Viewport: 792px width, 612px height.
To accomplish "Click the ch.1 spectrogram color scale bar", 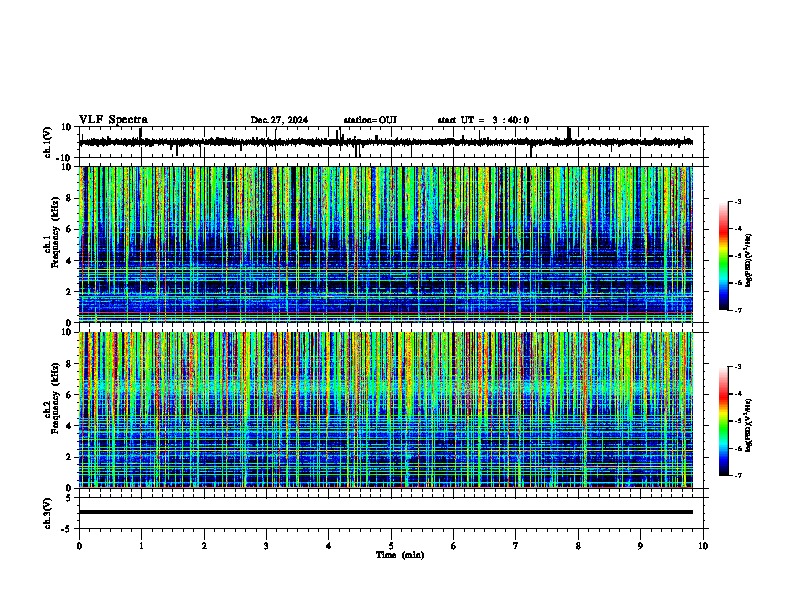I will pyautogui.click(x=724, y=256).
